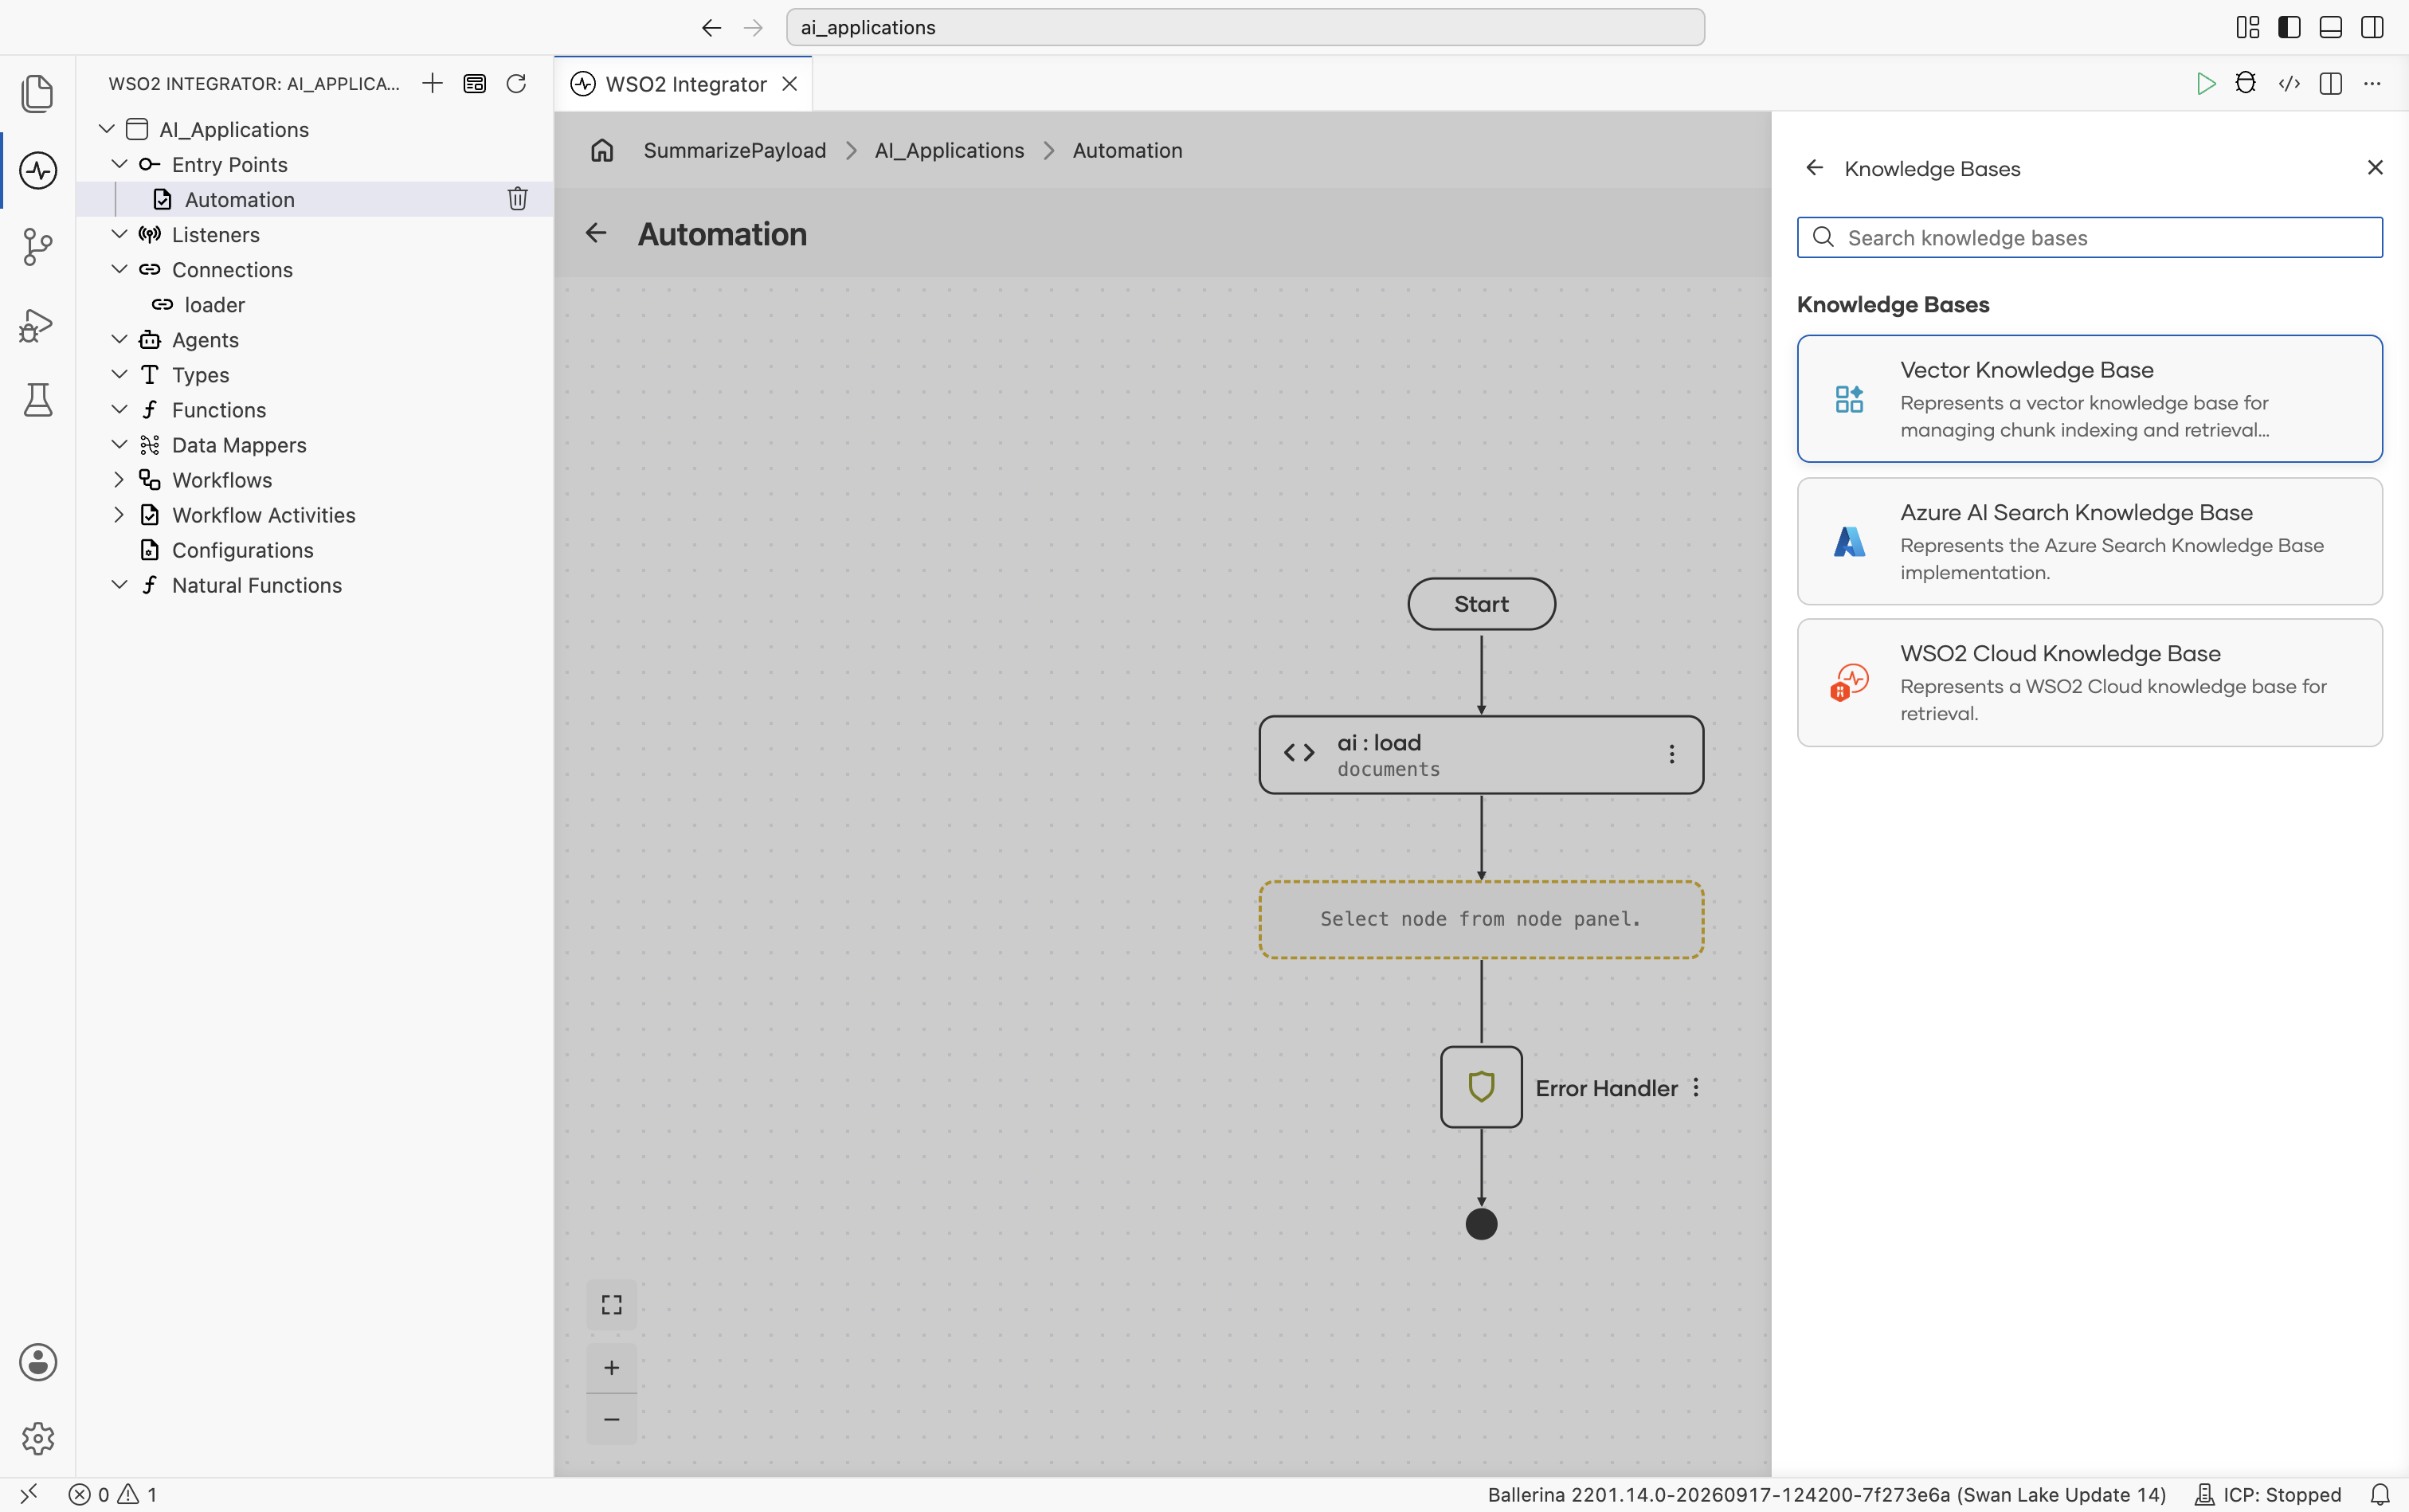Choose the Vector Knowledge Base card
Viewport: 2409px width, 1512px height.
pos(2089,399)
